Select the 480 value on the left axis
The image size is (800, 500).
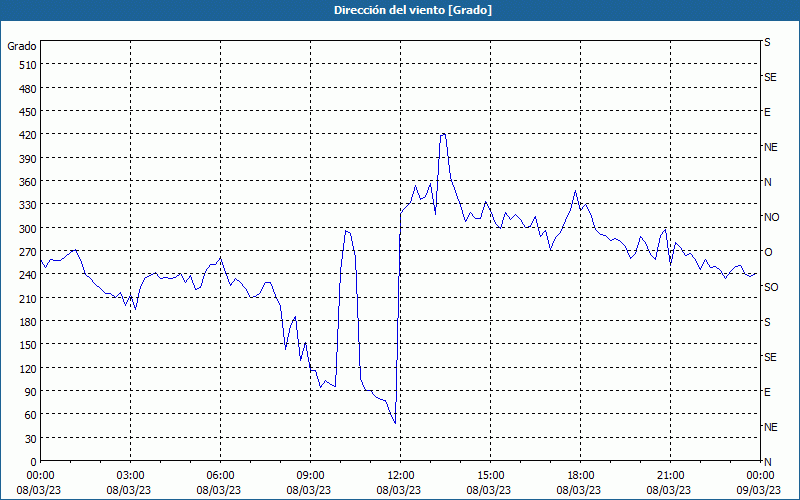(28, 89)
